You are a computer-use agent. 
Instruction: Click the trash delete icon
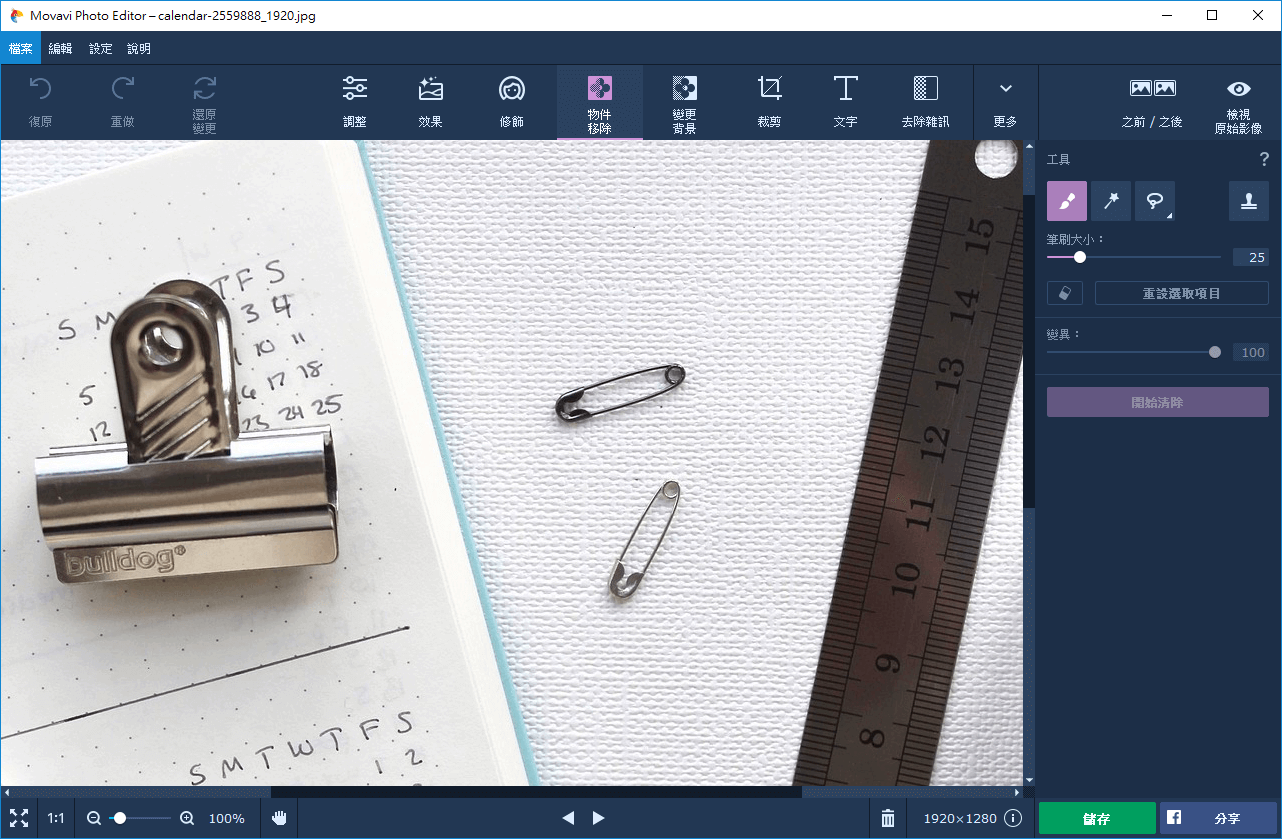(887, 818)
